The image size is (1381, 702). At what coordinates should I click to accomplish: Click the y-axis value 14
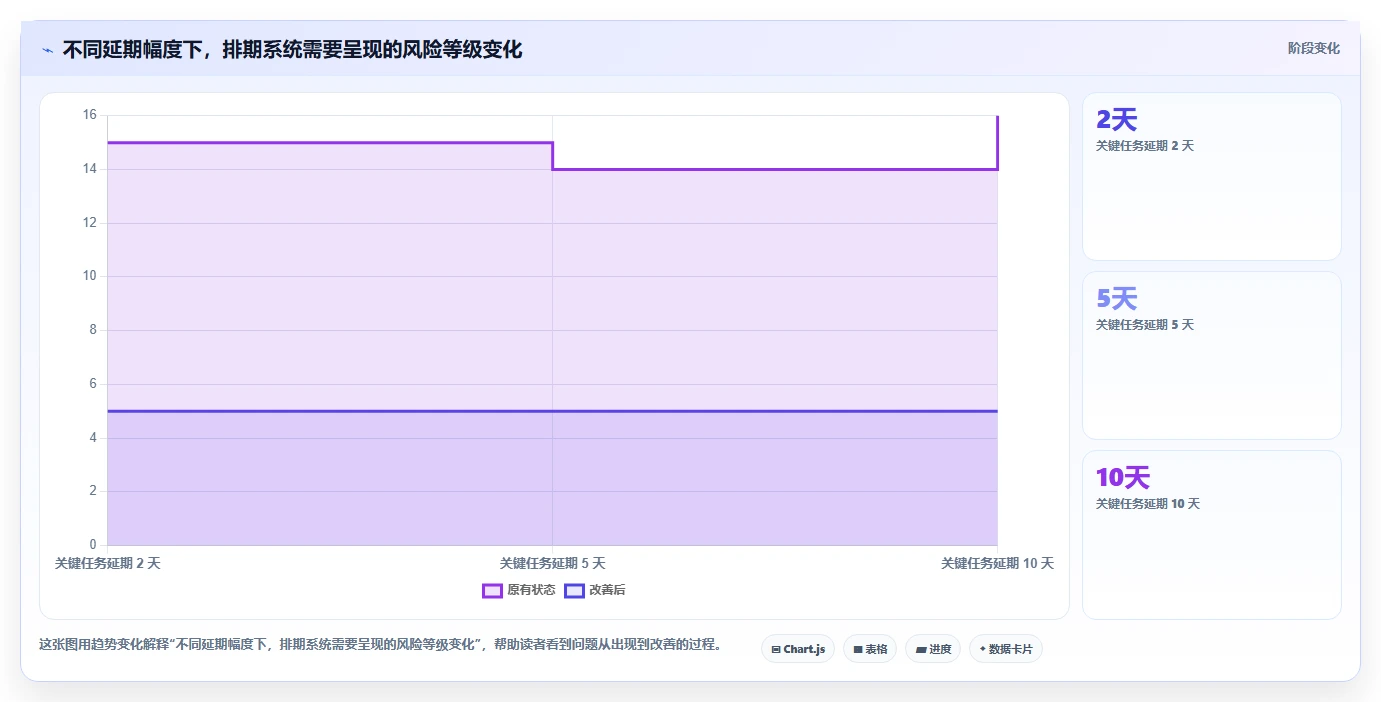point(89,169)
